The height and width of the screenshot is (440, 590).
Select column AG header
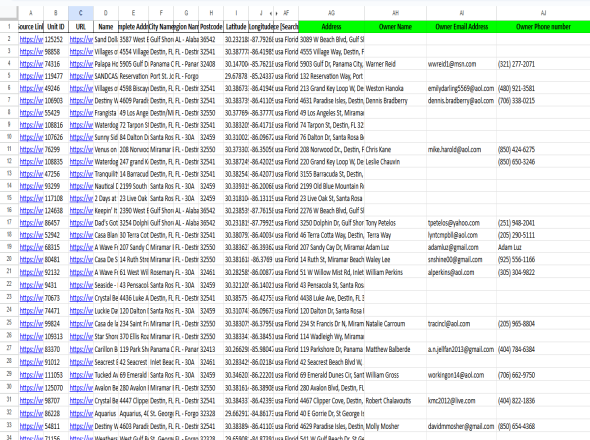click(331, 13)
